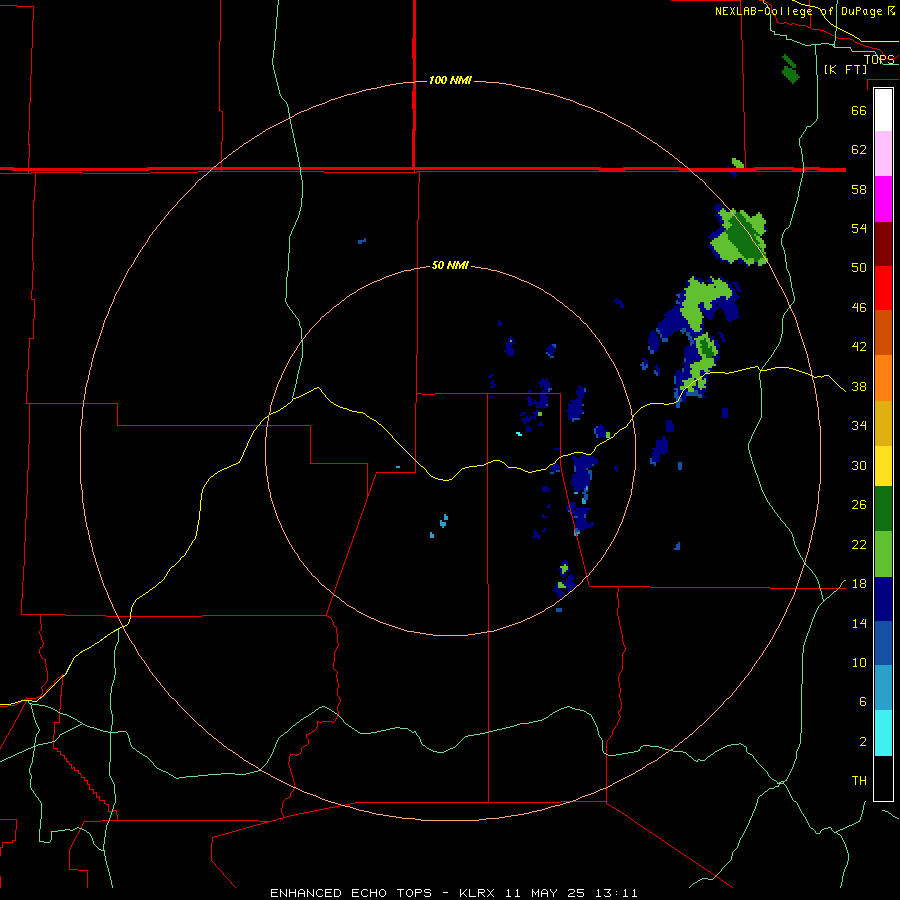The image size is (900, 900).
Task: Click the "[K FT]" units label
Action: [x=846, y=69]
